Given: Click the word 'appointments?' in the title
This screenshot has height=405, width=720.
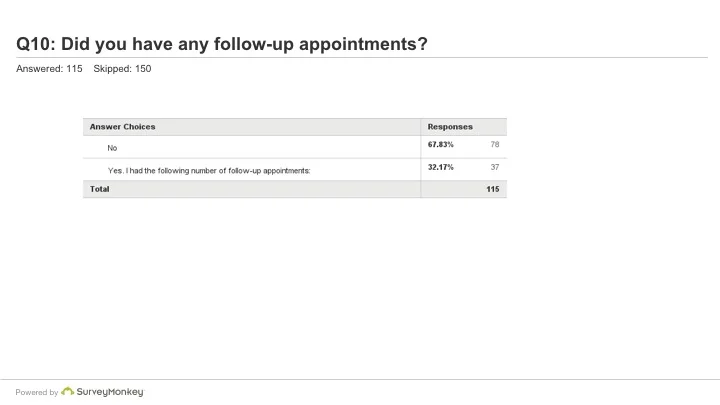Looking at the screenshot, I should [x=363, y=45].
